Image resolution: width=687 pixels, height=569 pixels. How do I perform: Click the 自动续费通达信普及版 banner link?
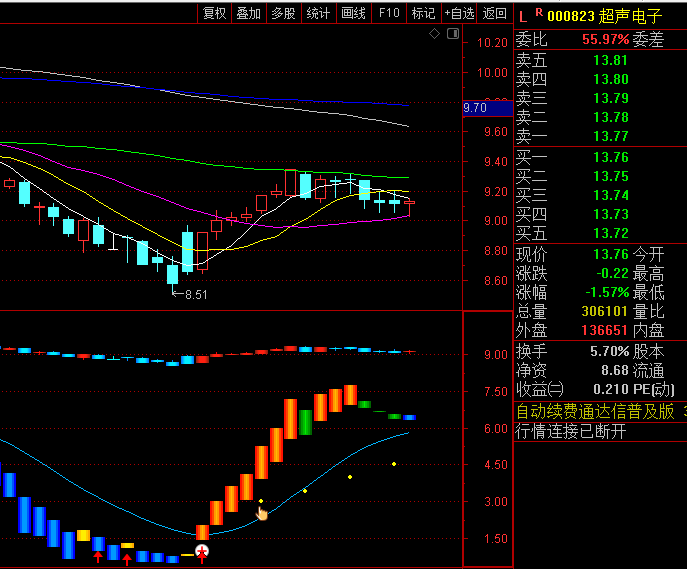(595, 412)
